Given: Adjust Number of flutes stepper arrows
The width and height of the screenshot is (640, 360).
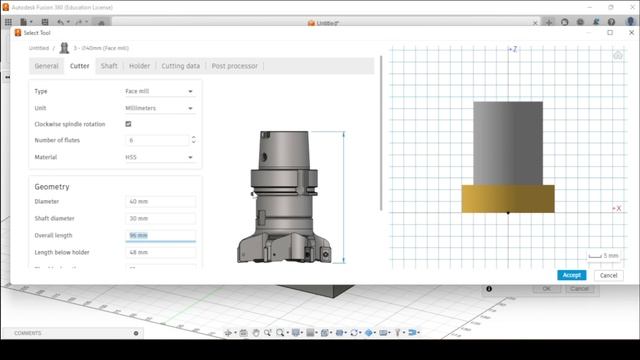Looking at the screenshot, I should click(x=193, y=140).
